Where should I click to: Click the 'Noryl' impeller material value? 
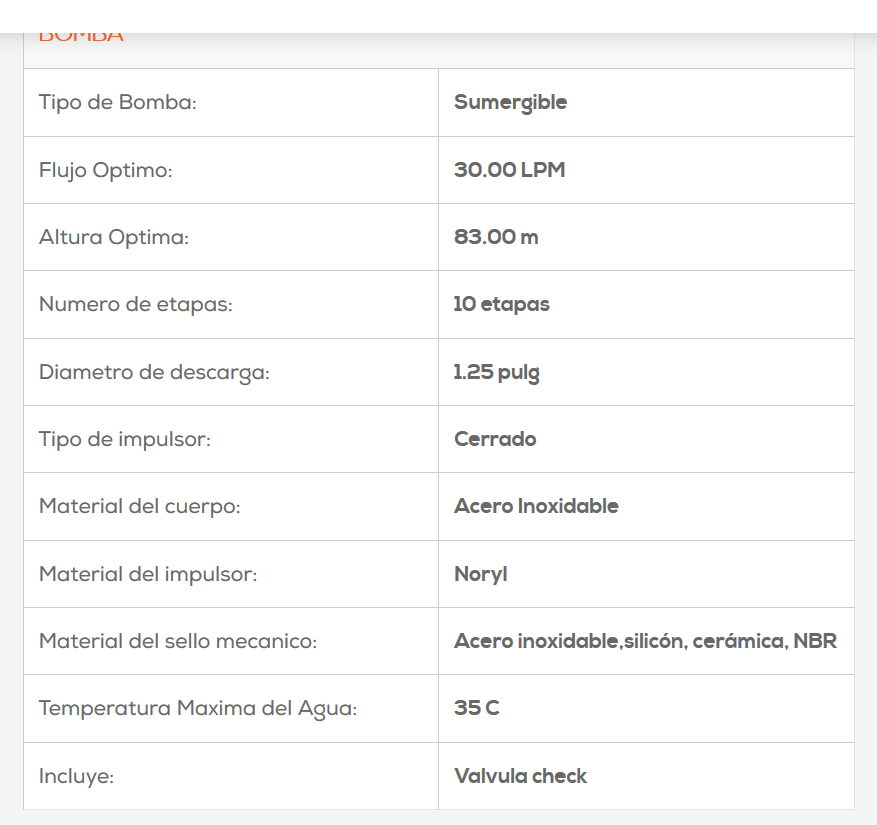(x=480, y=575)
